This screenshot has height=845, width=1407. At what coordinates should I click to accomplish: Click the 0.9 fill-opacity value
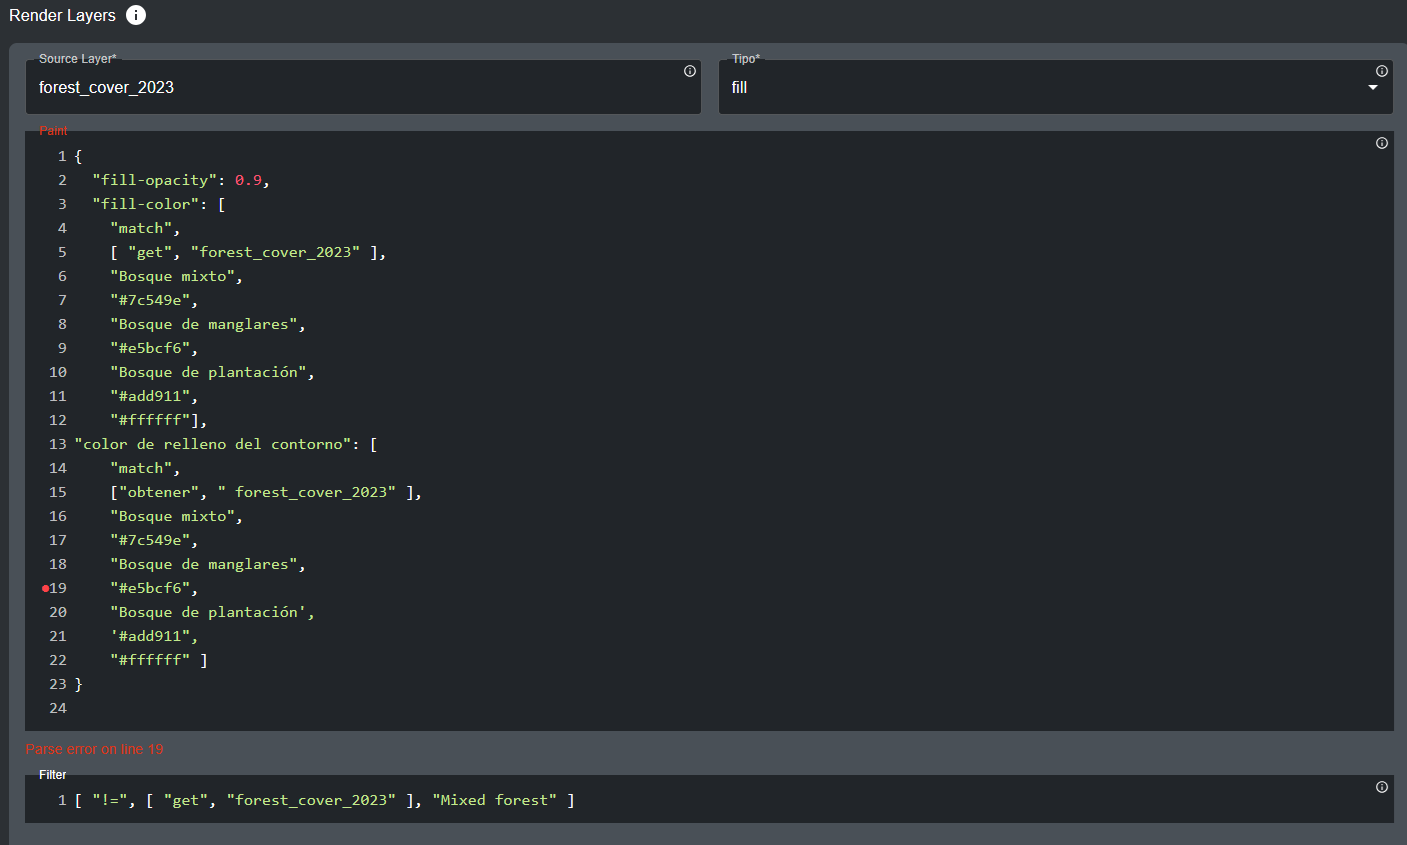point(248,180)
